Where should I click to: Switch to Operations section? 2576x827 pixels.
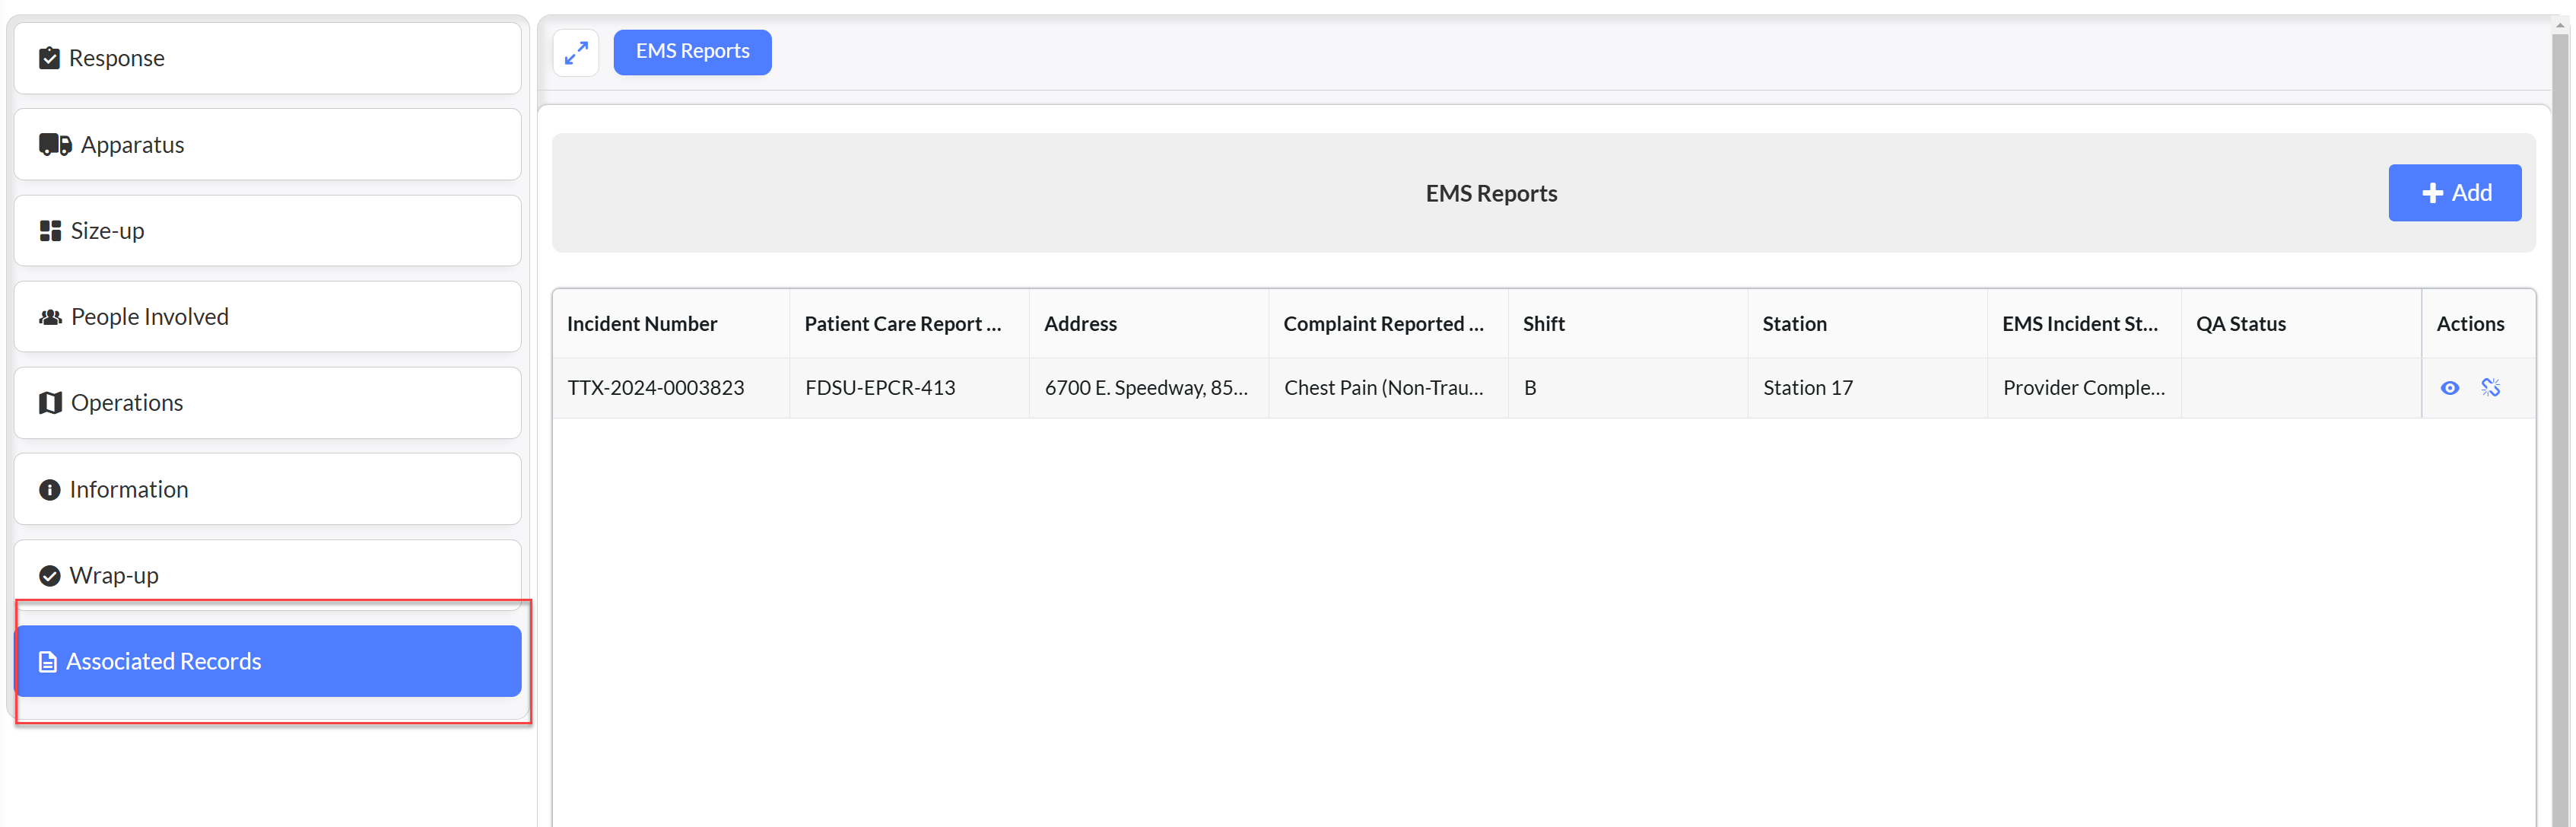coord(268,403)
